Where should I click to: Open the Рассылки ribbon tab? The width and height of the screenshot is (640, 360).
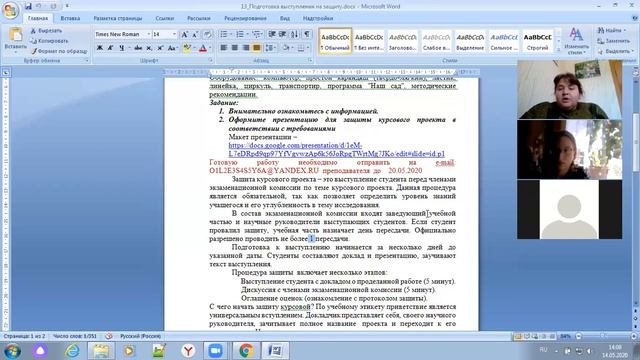pyautogui.click(x=199, y=18)
